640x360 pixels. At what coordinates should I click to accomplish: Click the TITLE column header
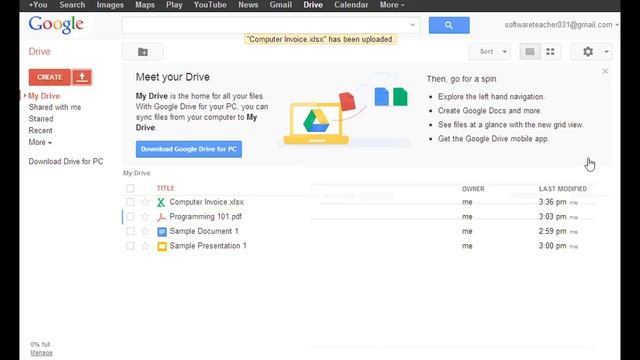point(165,188)
